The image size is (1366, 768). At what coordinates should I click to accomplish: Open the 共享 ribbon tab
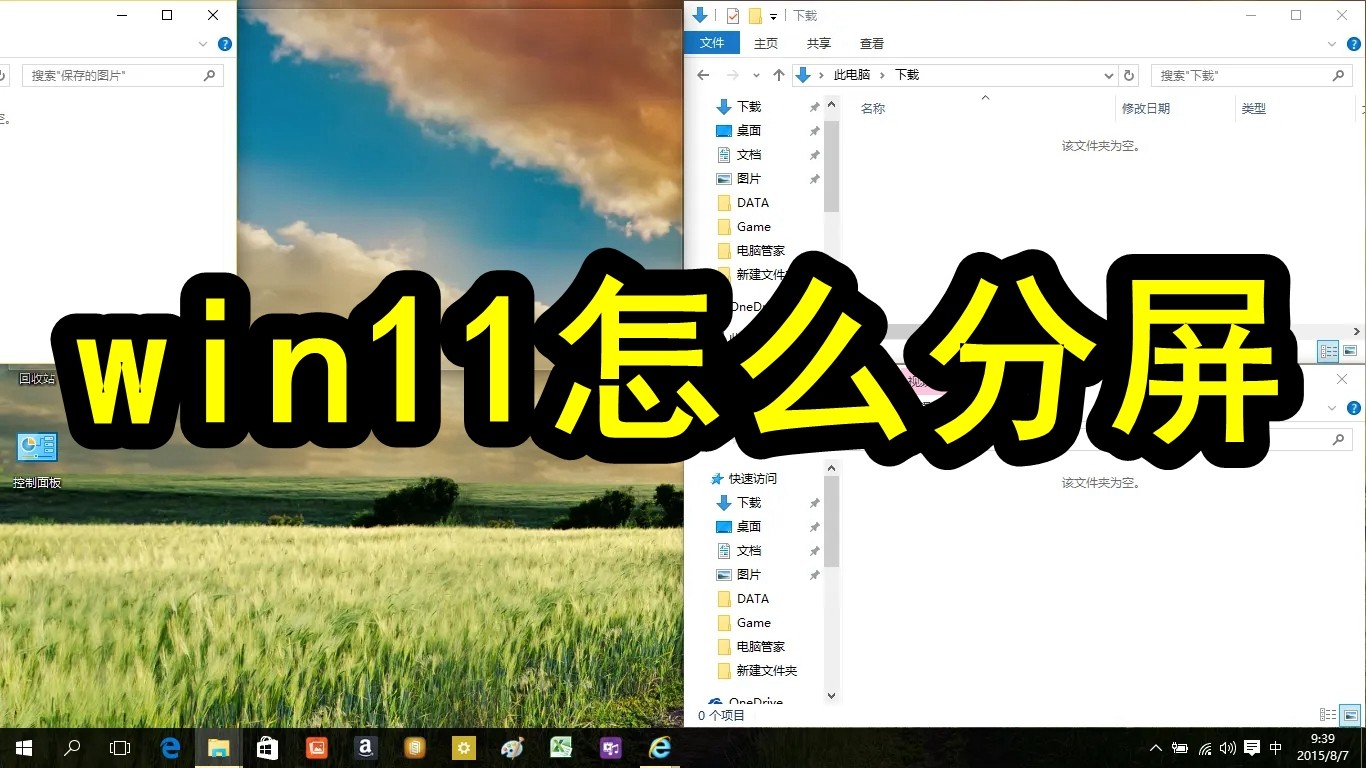pyautogui.click(x=819, y=44)
